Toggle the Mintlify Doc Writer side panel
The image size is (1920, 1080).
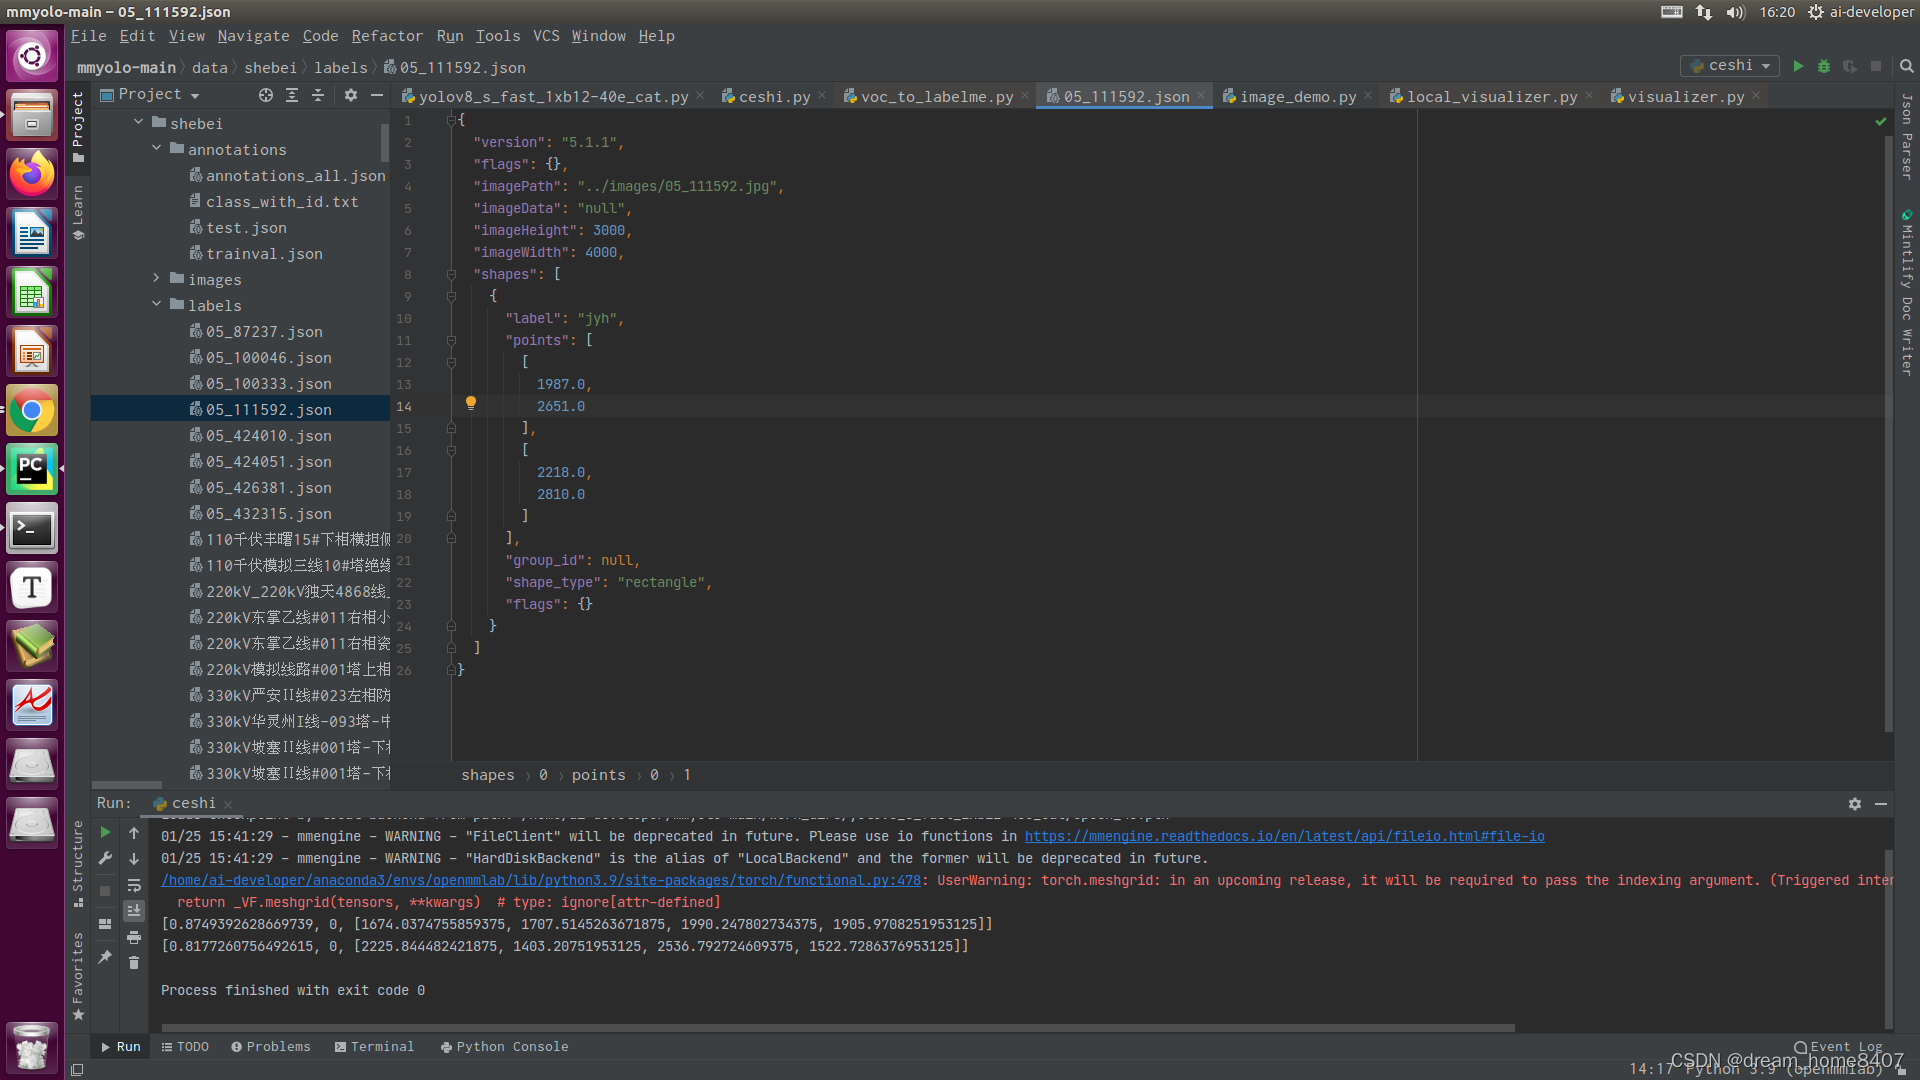click(1907, 292)
